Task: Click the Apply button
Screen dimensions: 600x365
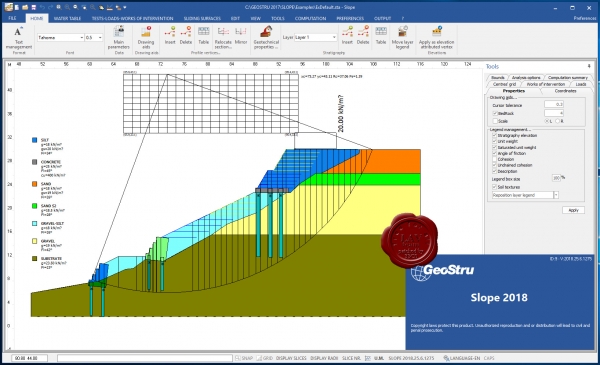Action: point(573,210)
